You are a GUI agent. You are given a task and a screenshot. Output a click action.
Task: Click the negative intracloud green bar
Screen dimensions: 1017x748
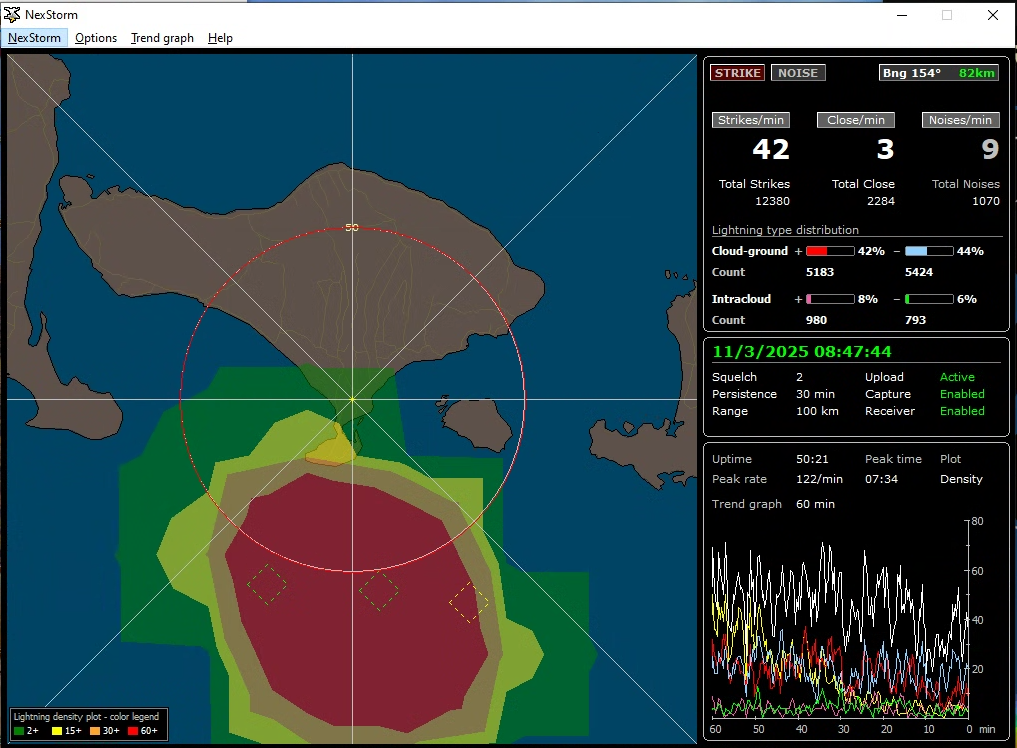928,299
